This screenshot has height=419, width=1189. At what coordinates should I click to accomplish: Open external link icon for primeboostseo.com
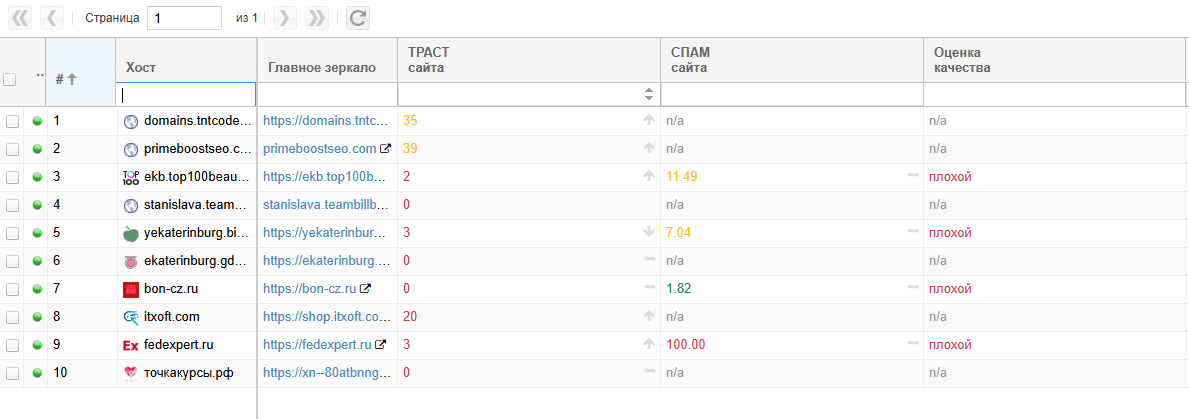point(386,149)
